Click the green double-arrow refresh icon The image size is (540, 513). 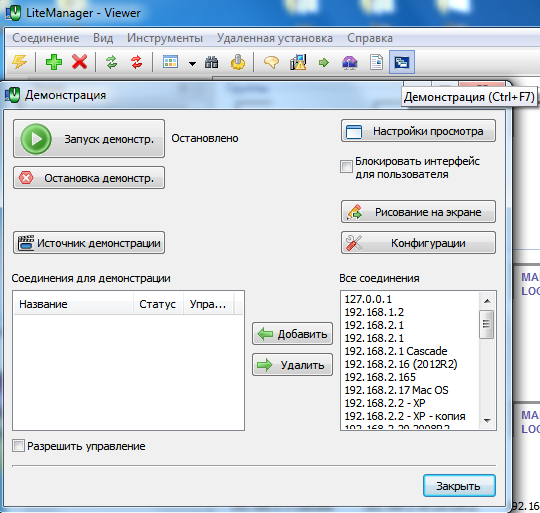pos(112,62)
